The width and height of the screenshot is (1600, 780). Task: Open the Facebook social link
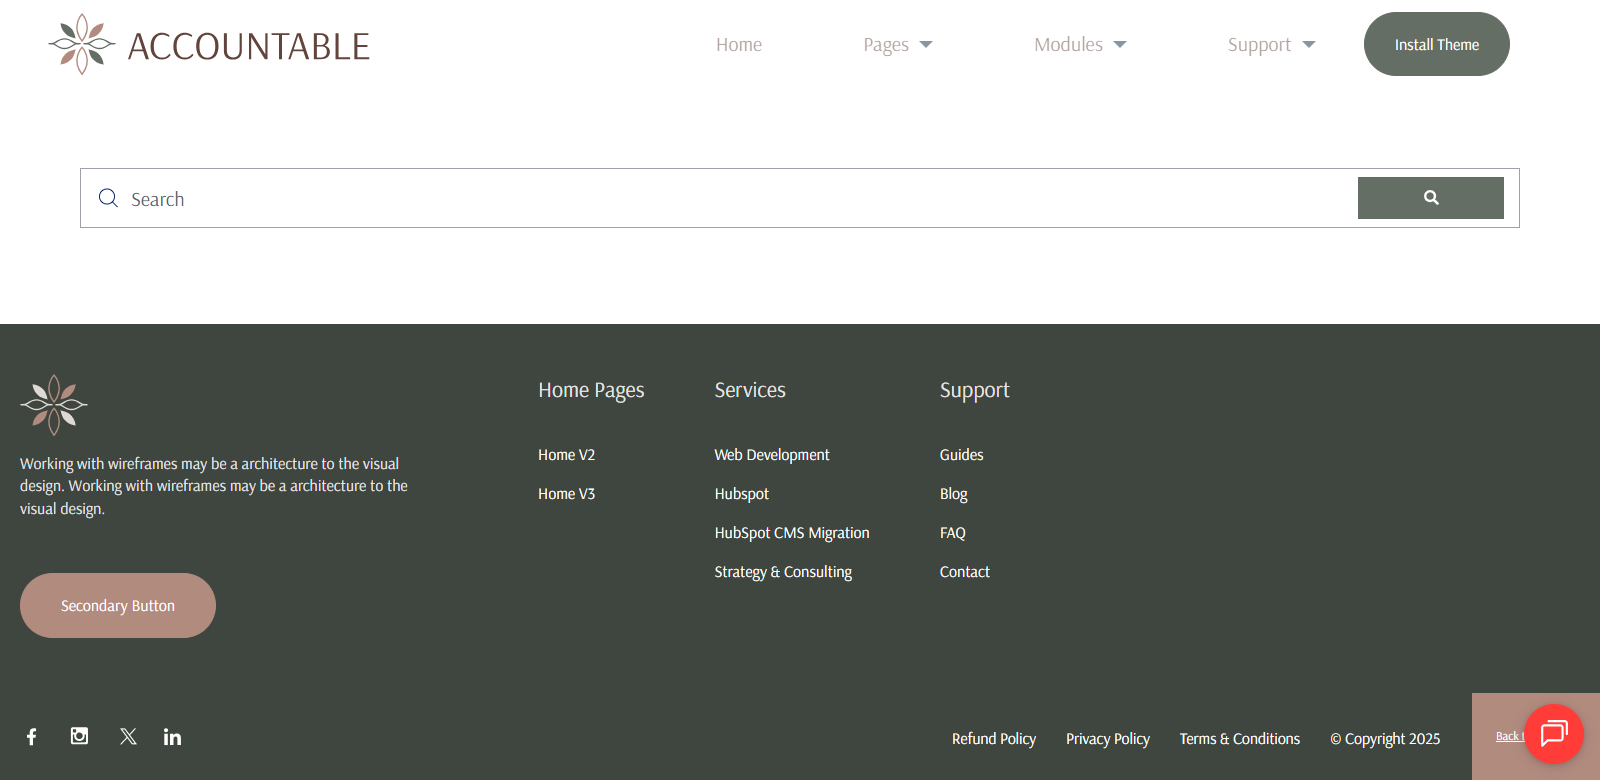(x=32, y=737)
